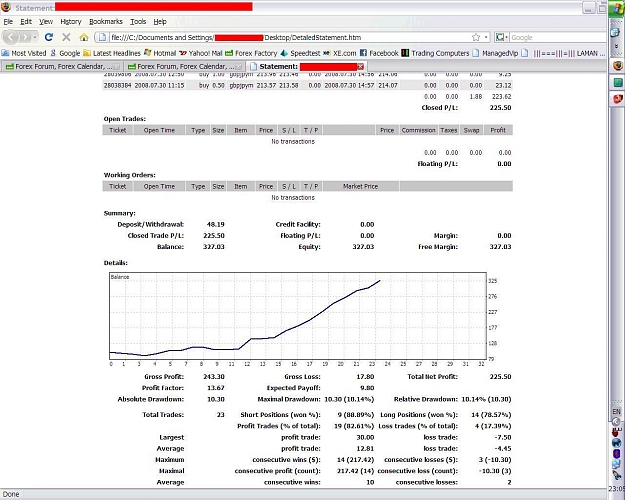Click the Closed P/L value 225.50
Screen dimensions: 625x500
tap(500, 108)
